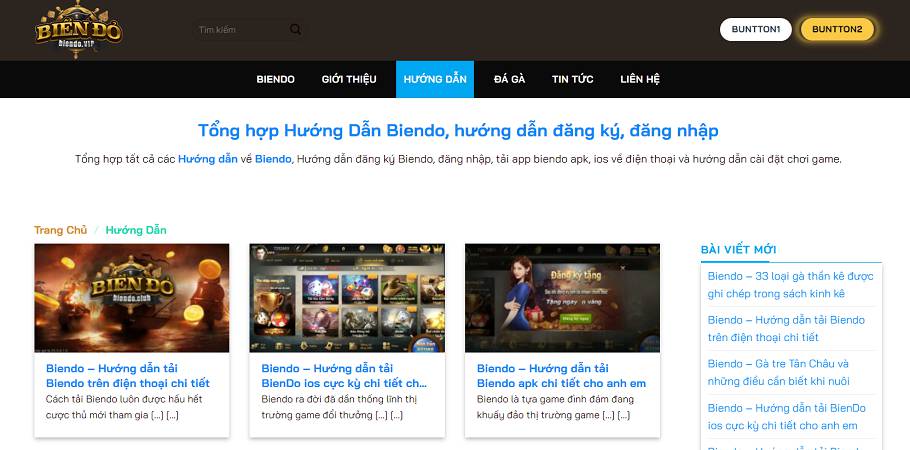This screenshot has height=450, width=910.
Task: Open sidebar post 'Gà tre Tân Châu'
Action: tap(778, 372)
